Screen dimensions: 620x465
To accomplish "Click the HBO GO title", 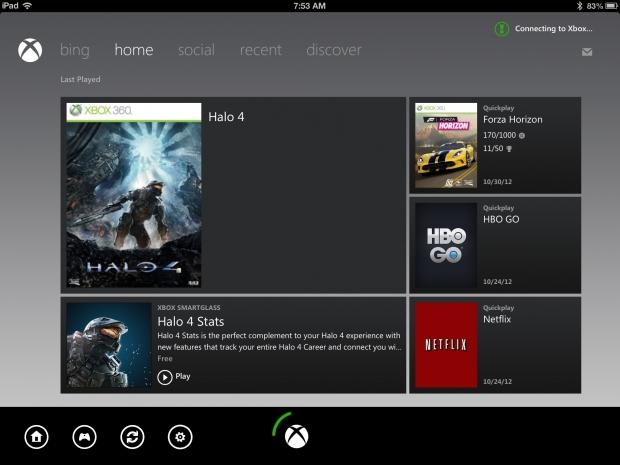I will pos(501,219).
